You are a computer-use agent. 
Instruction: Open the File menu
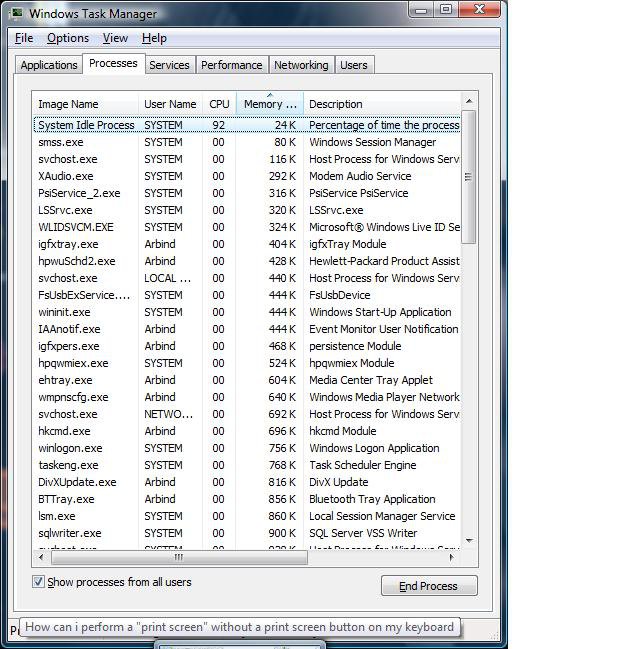tap(24, 38)
